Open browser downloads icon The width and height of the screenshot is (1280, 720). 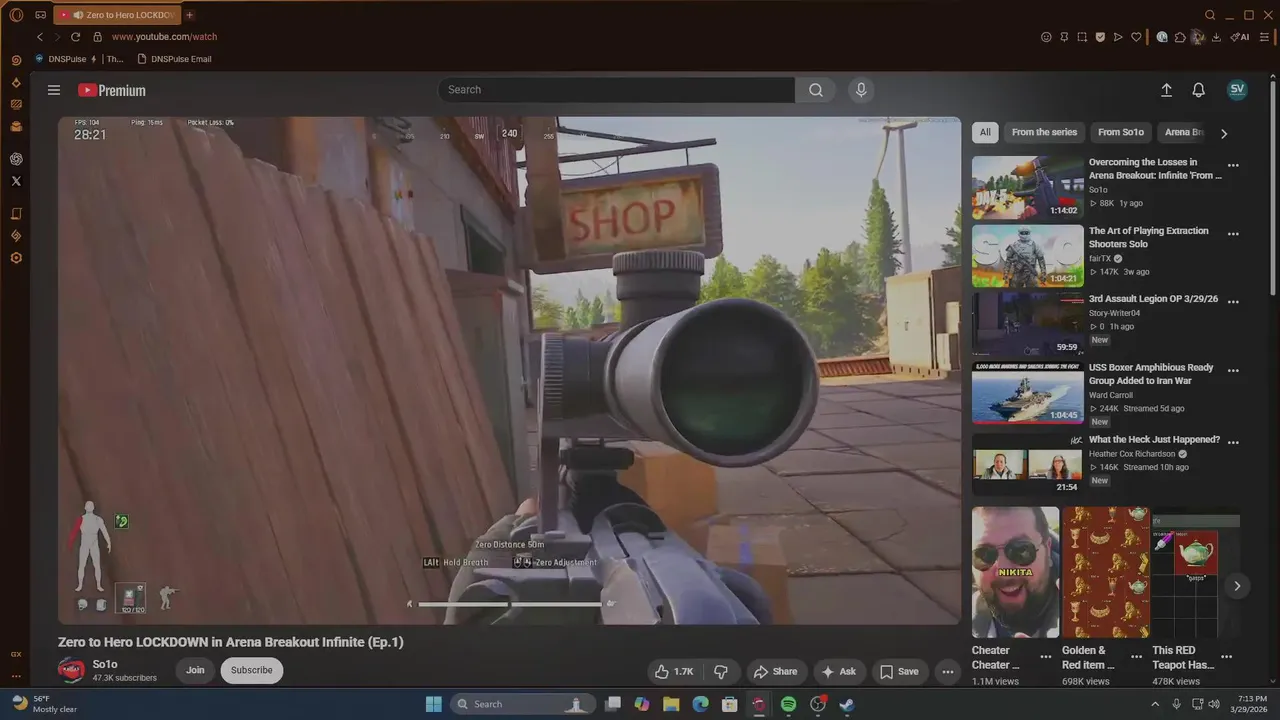pos(1216,37)
